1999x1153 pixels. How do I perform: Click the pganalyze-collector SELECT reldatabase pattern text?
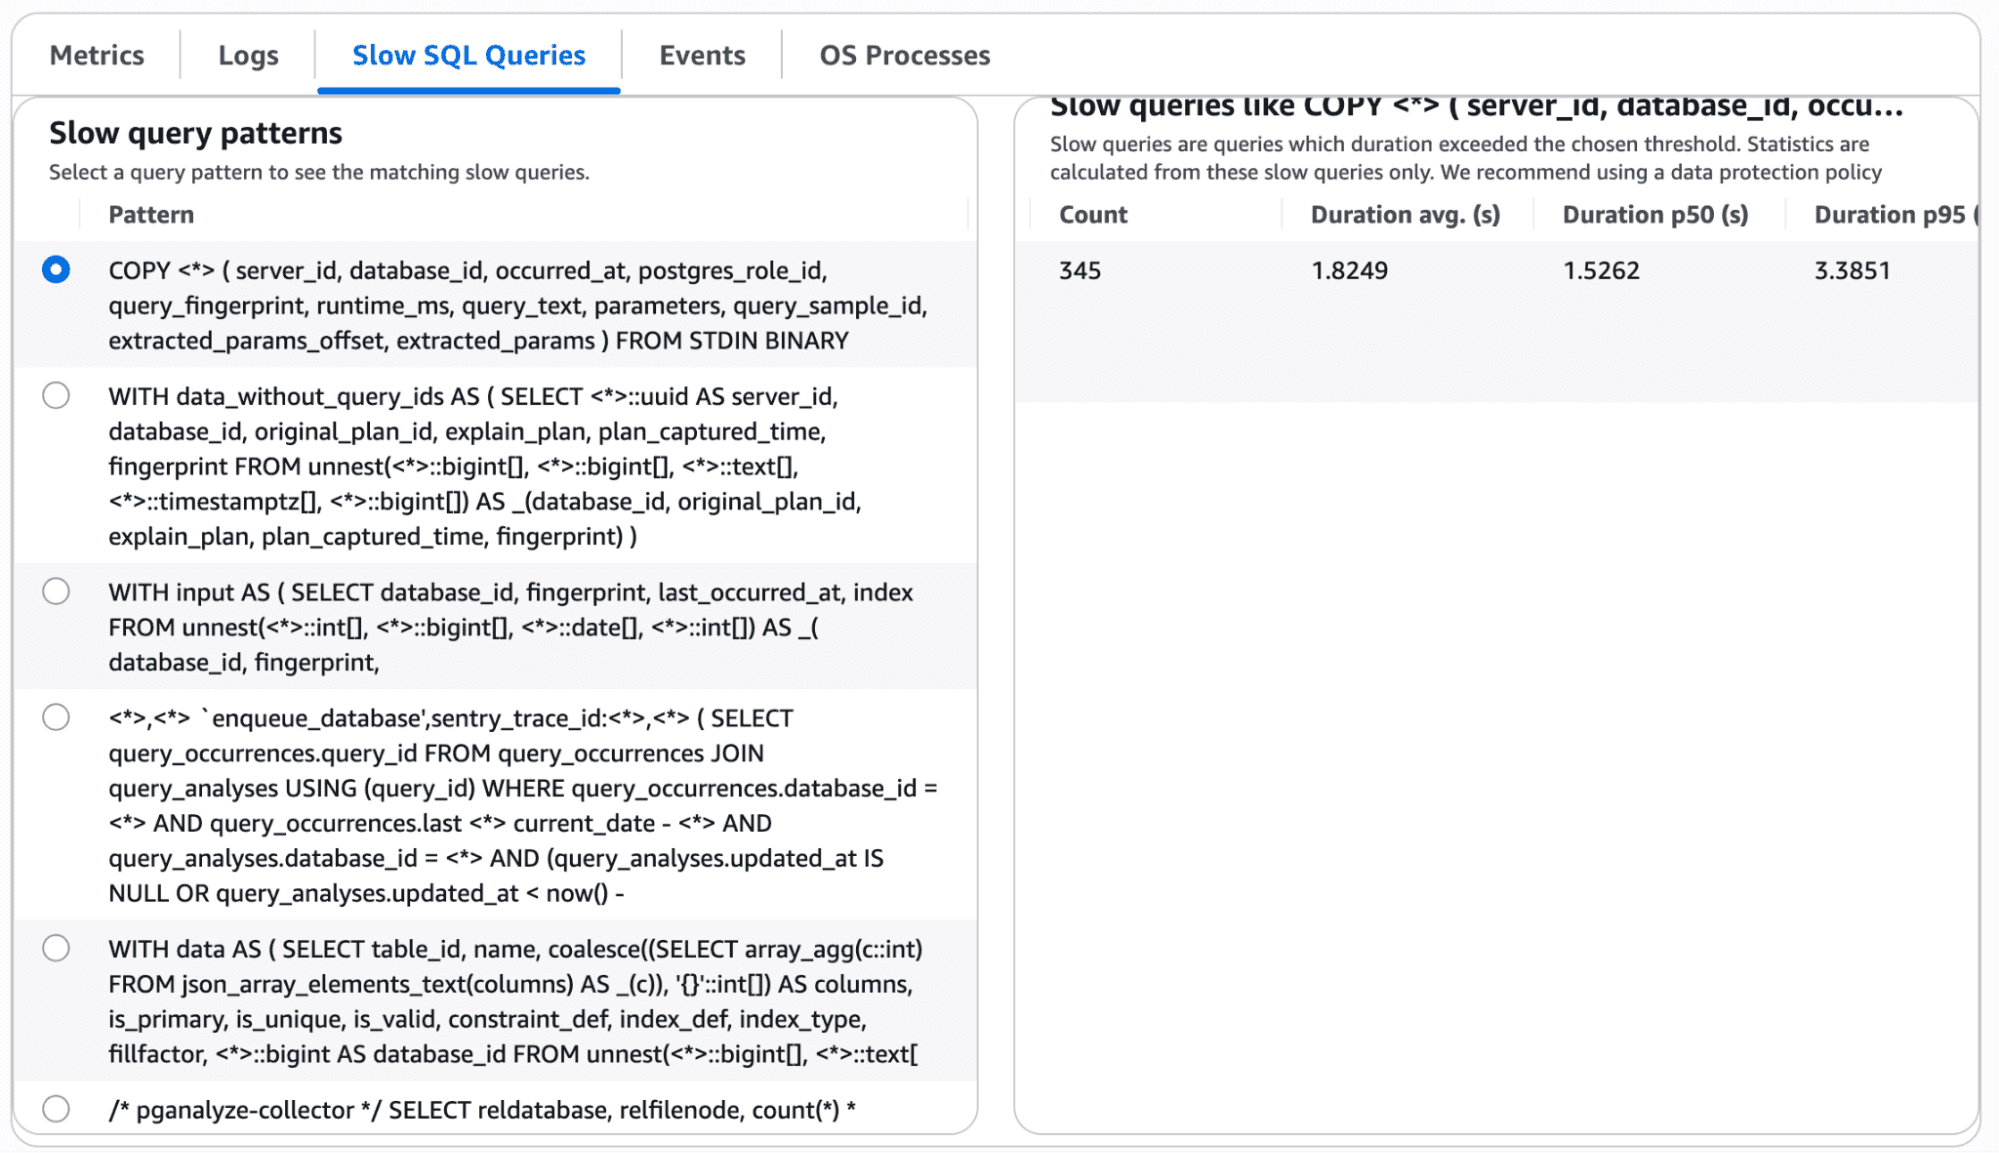point(482,1110)
